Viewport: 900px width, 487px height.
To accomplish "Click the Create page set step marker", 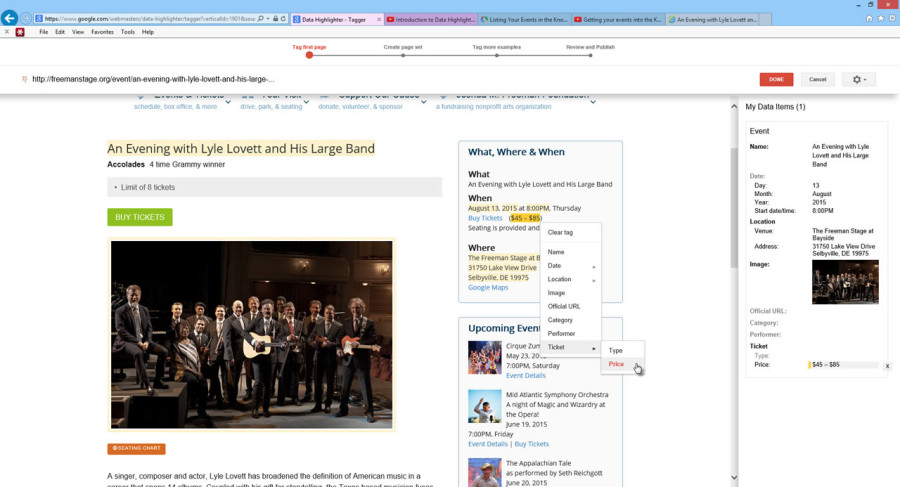I will 403,55.
